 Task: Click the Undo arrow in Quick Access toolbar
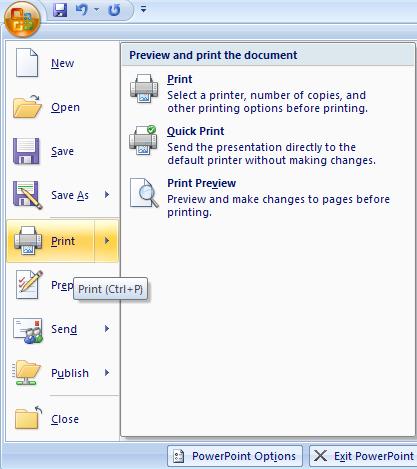[81, 10]
